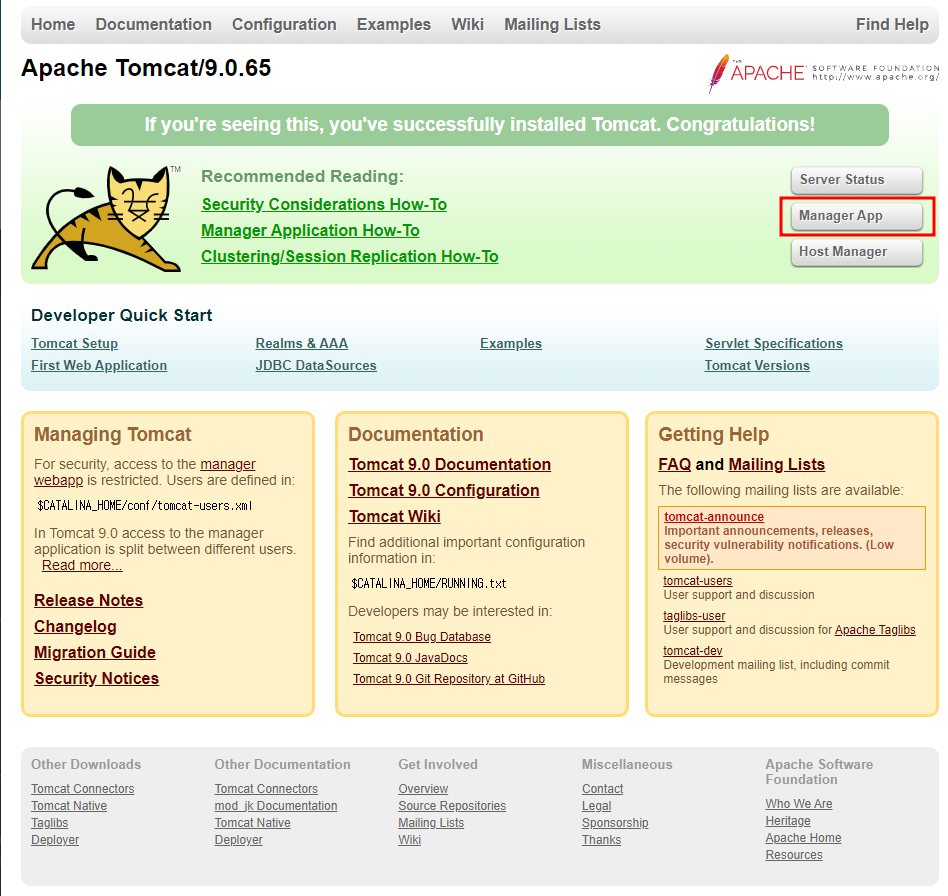Open Security Considerations How-To link
This screenshot has width=948, height=896.
[x=324, y=204]
